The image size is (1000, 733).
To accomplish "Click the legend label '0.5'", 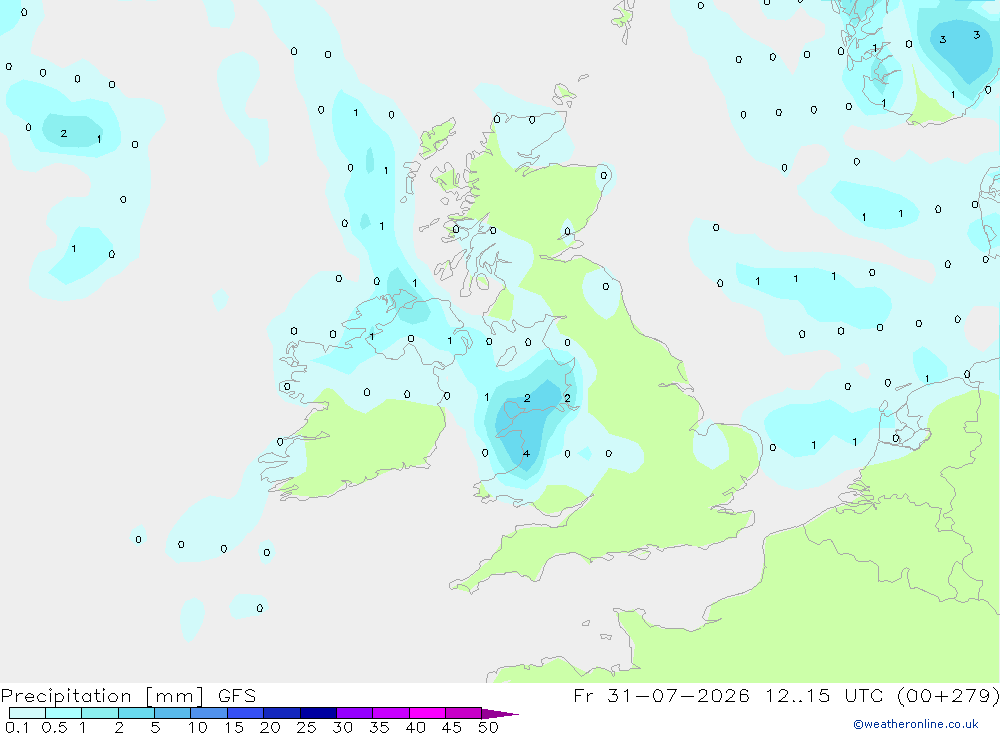I will tap(54, 727).
